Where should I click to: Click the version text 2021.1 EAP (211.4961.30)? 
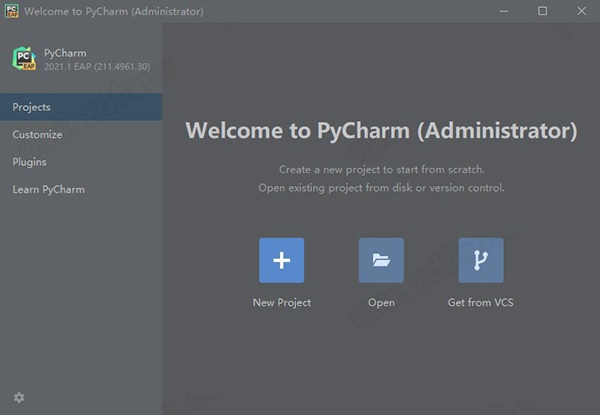pyautogui.click(x=97, y=67)
